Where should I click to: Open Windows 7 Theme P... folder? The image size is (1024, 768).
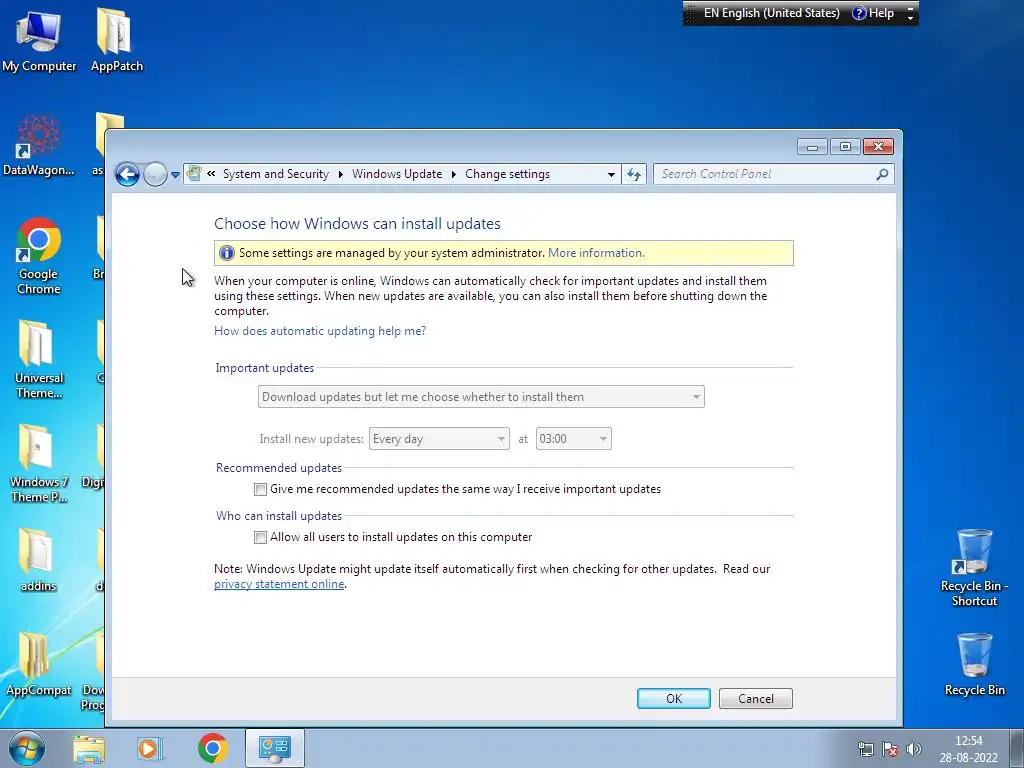(x=39, y=464)
